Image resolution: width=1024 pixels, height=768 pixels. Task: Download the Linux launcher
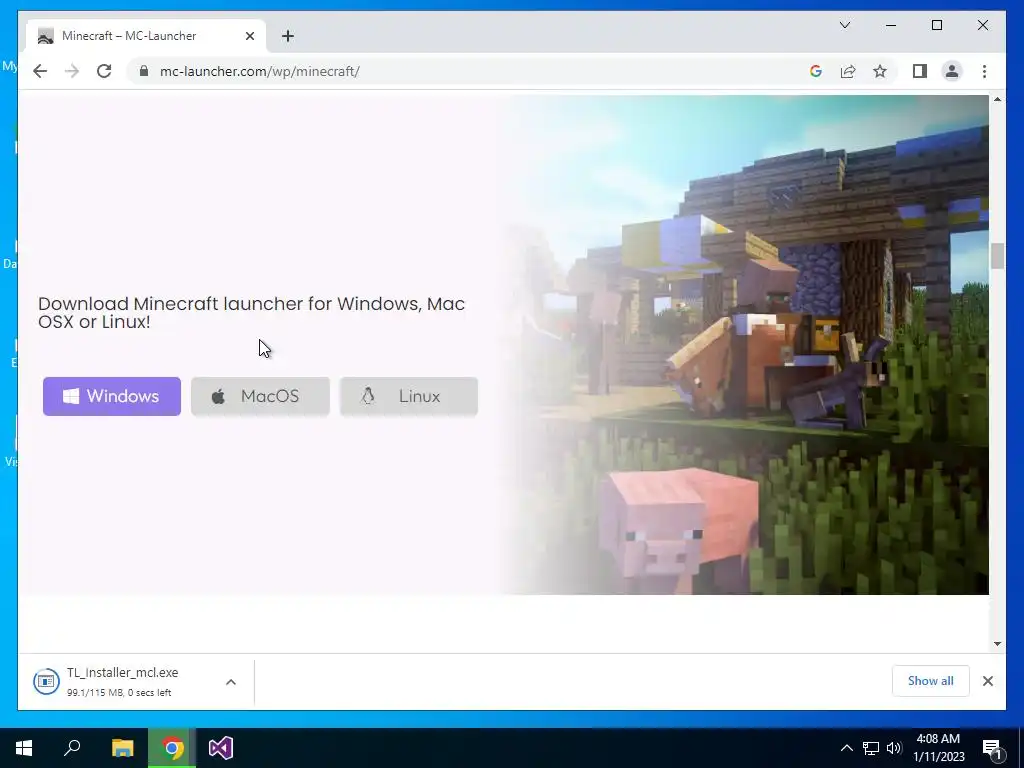tap(409, 396)
